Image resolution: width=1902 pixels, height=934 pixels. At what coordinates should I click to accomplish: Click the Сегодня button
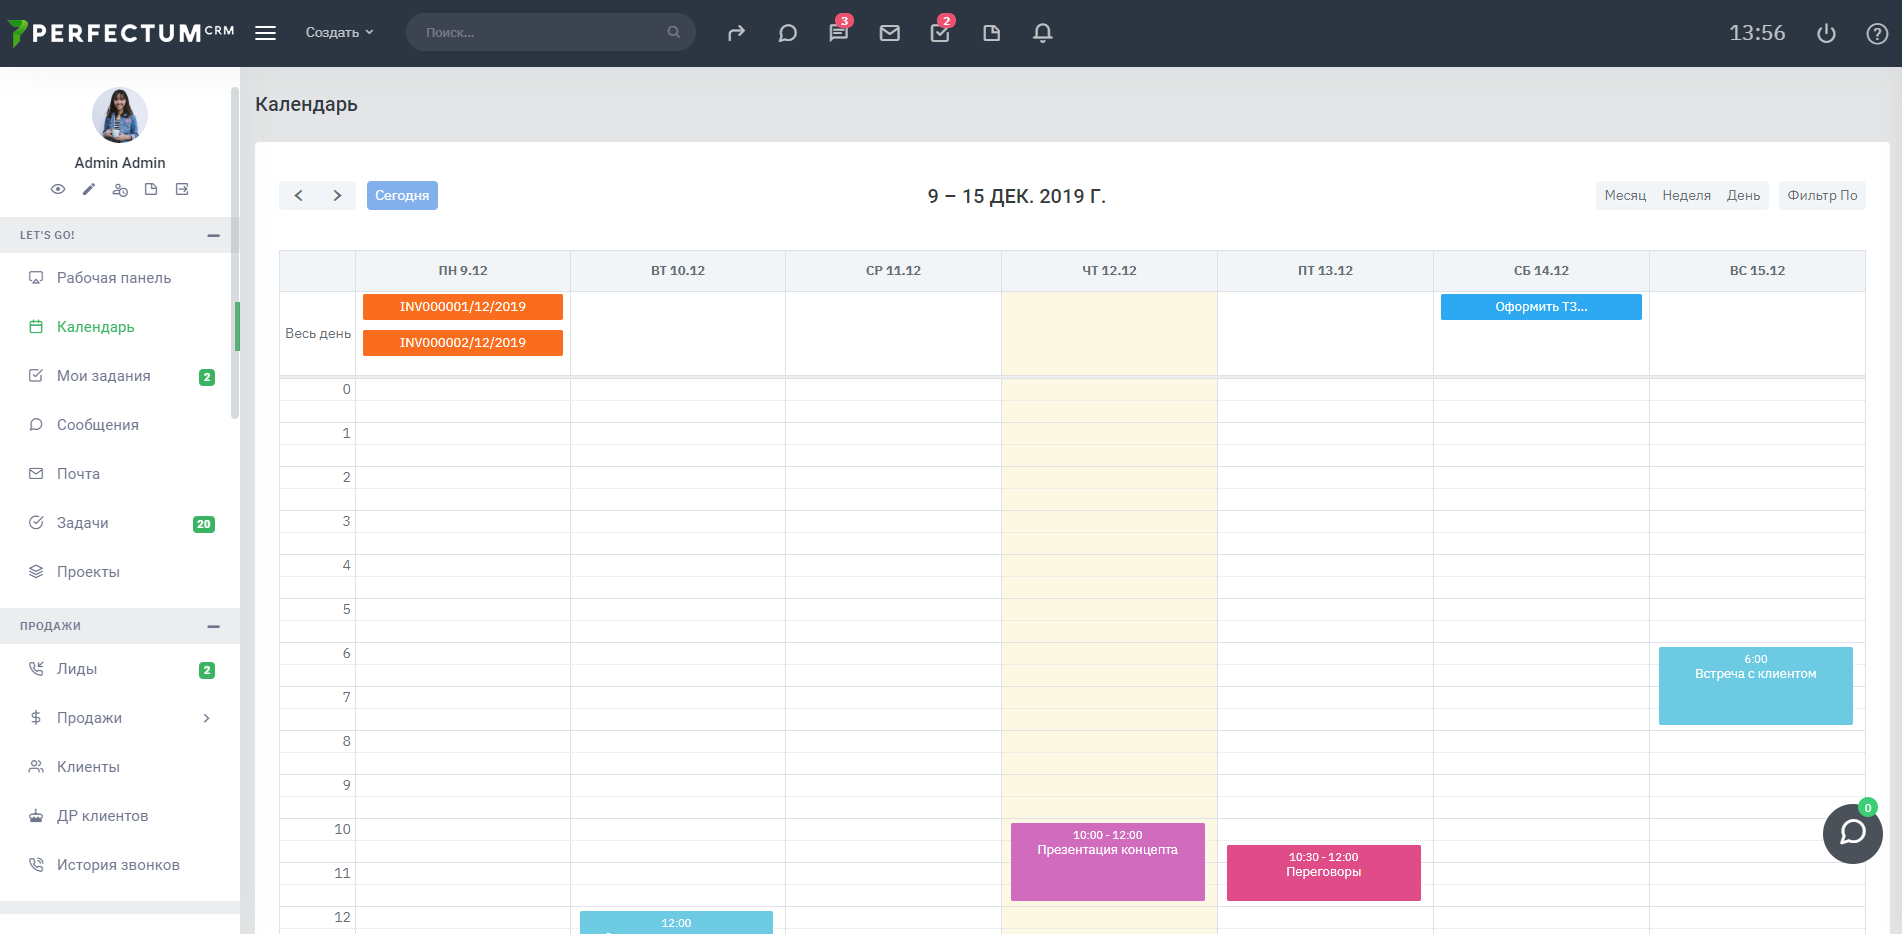[x=402, y=195]
